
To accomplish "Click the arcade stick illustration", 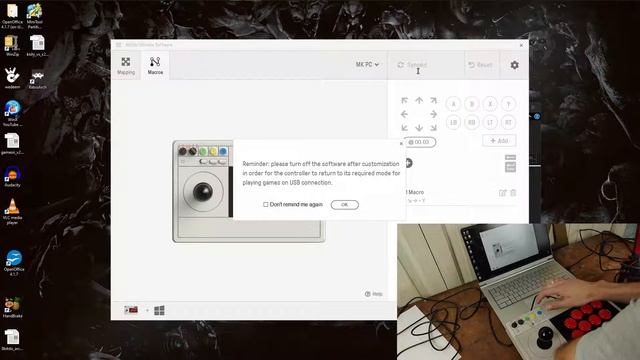I will coord(202,191).
